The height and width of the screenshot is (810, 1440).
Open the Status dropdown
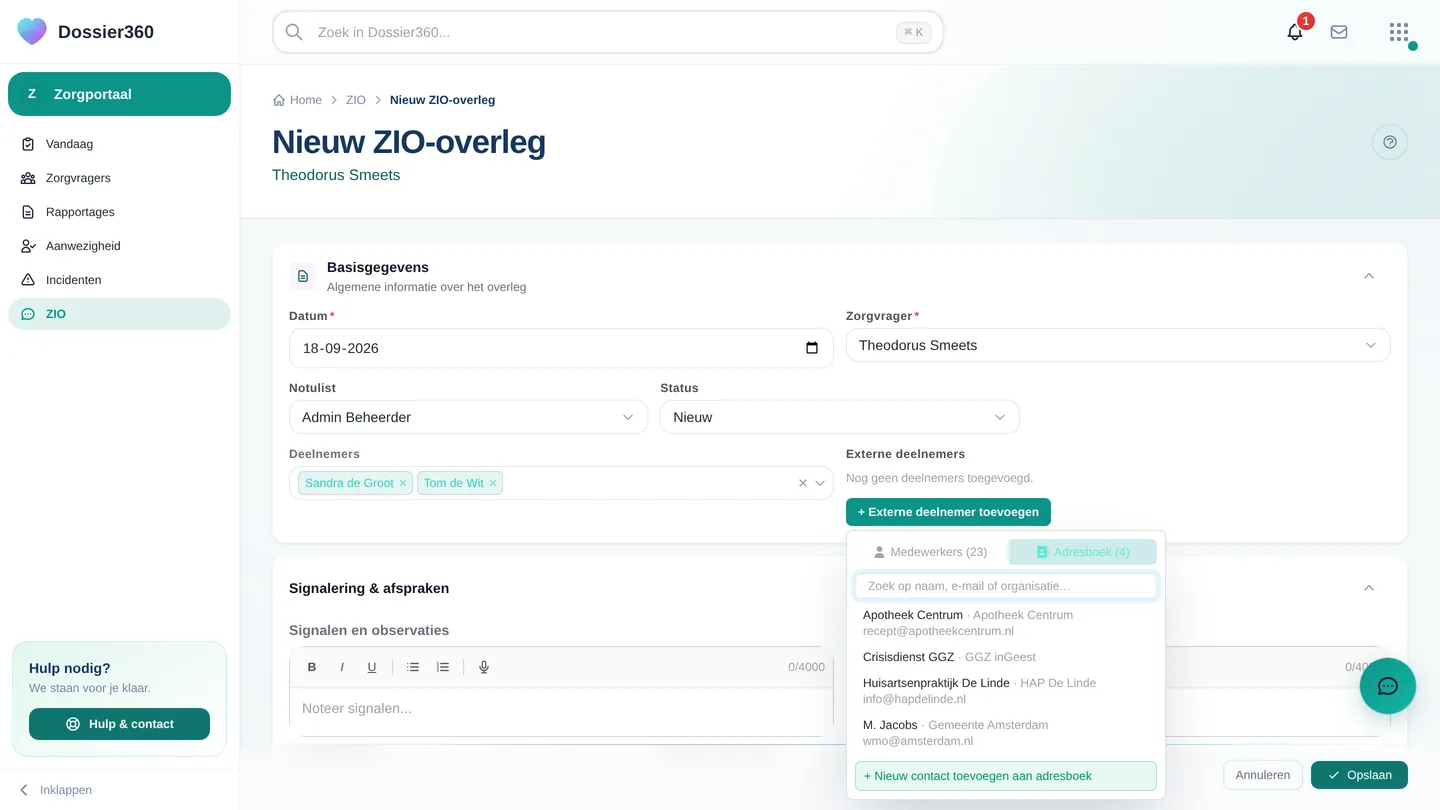pyautogui.click(x=839, y=417)
